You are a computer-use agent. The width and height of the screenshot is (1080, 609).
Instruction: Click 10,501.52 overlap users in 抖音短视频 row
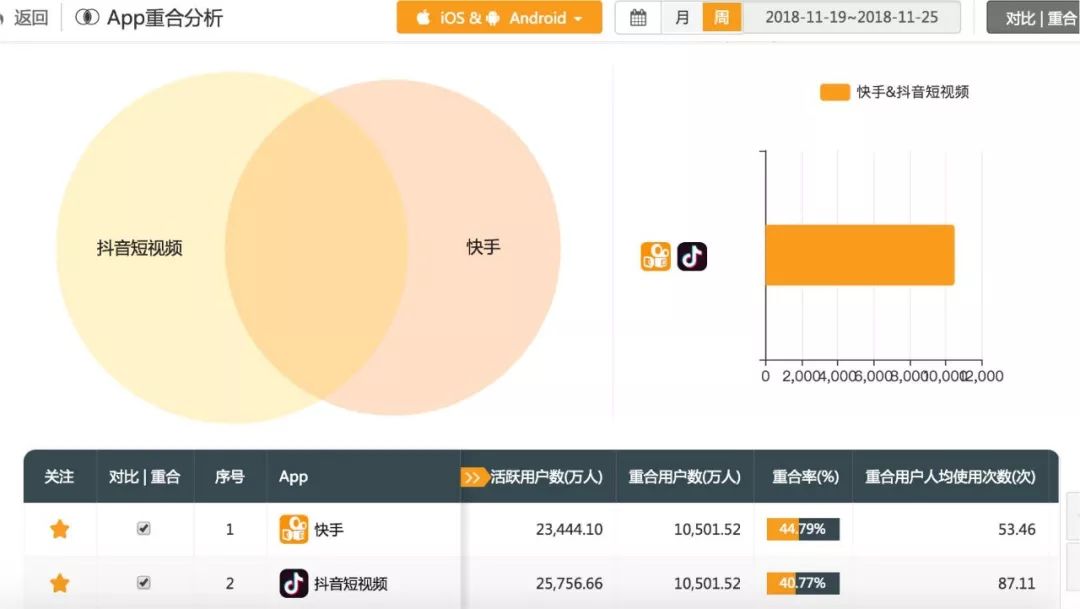(707, 584)
